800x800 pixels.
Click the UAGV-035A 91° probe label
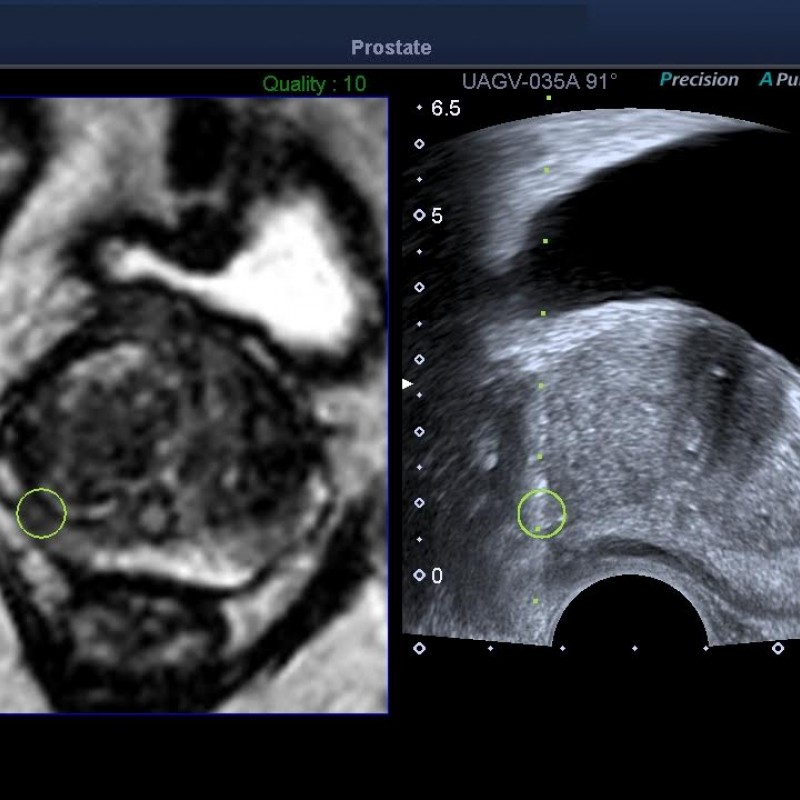pyautogui.click(x=539, y=82)
